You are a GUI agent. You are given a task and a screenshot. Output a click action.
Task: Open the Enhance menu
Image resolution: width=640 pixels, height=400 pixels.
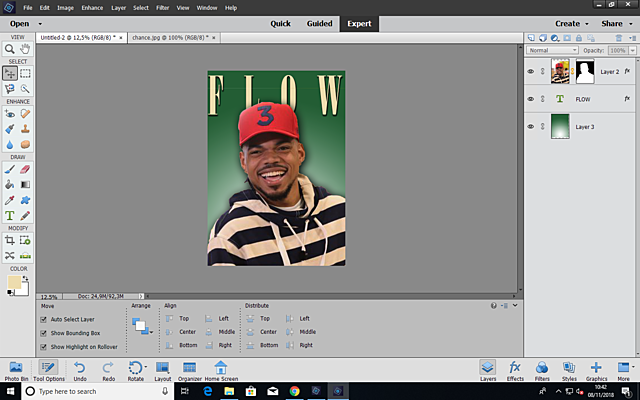point(92,8)
